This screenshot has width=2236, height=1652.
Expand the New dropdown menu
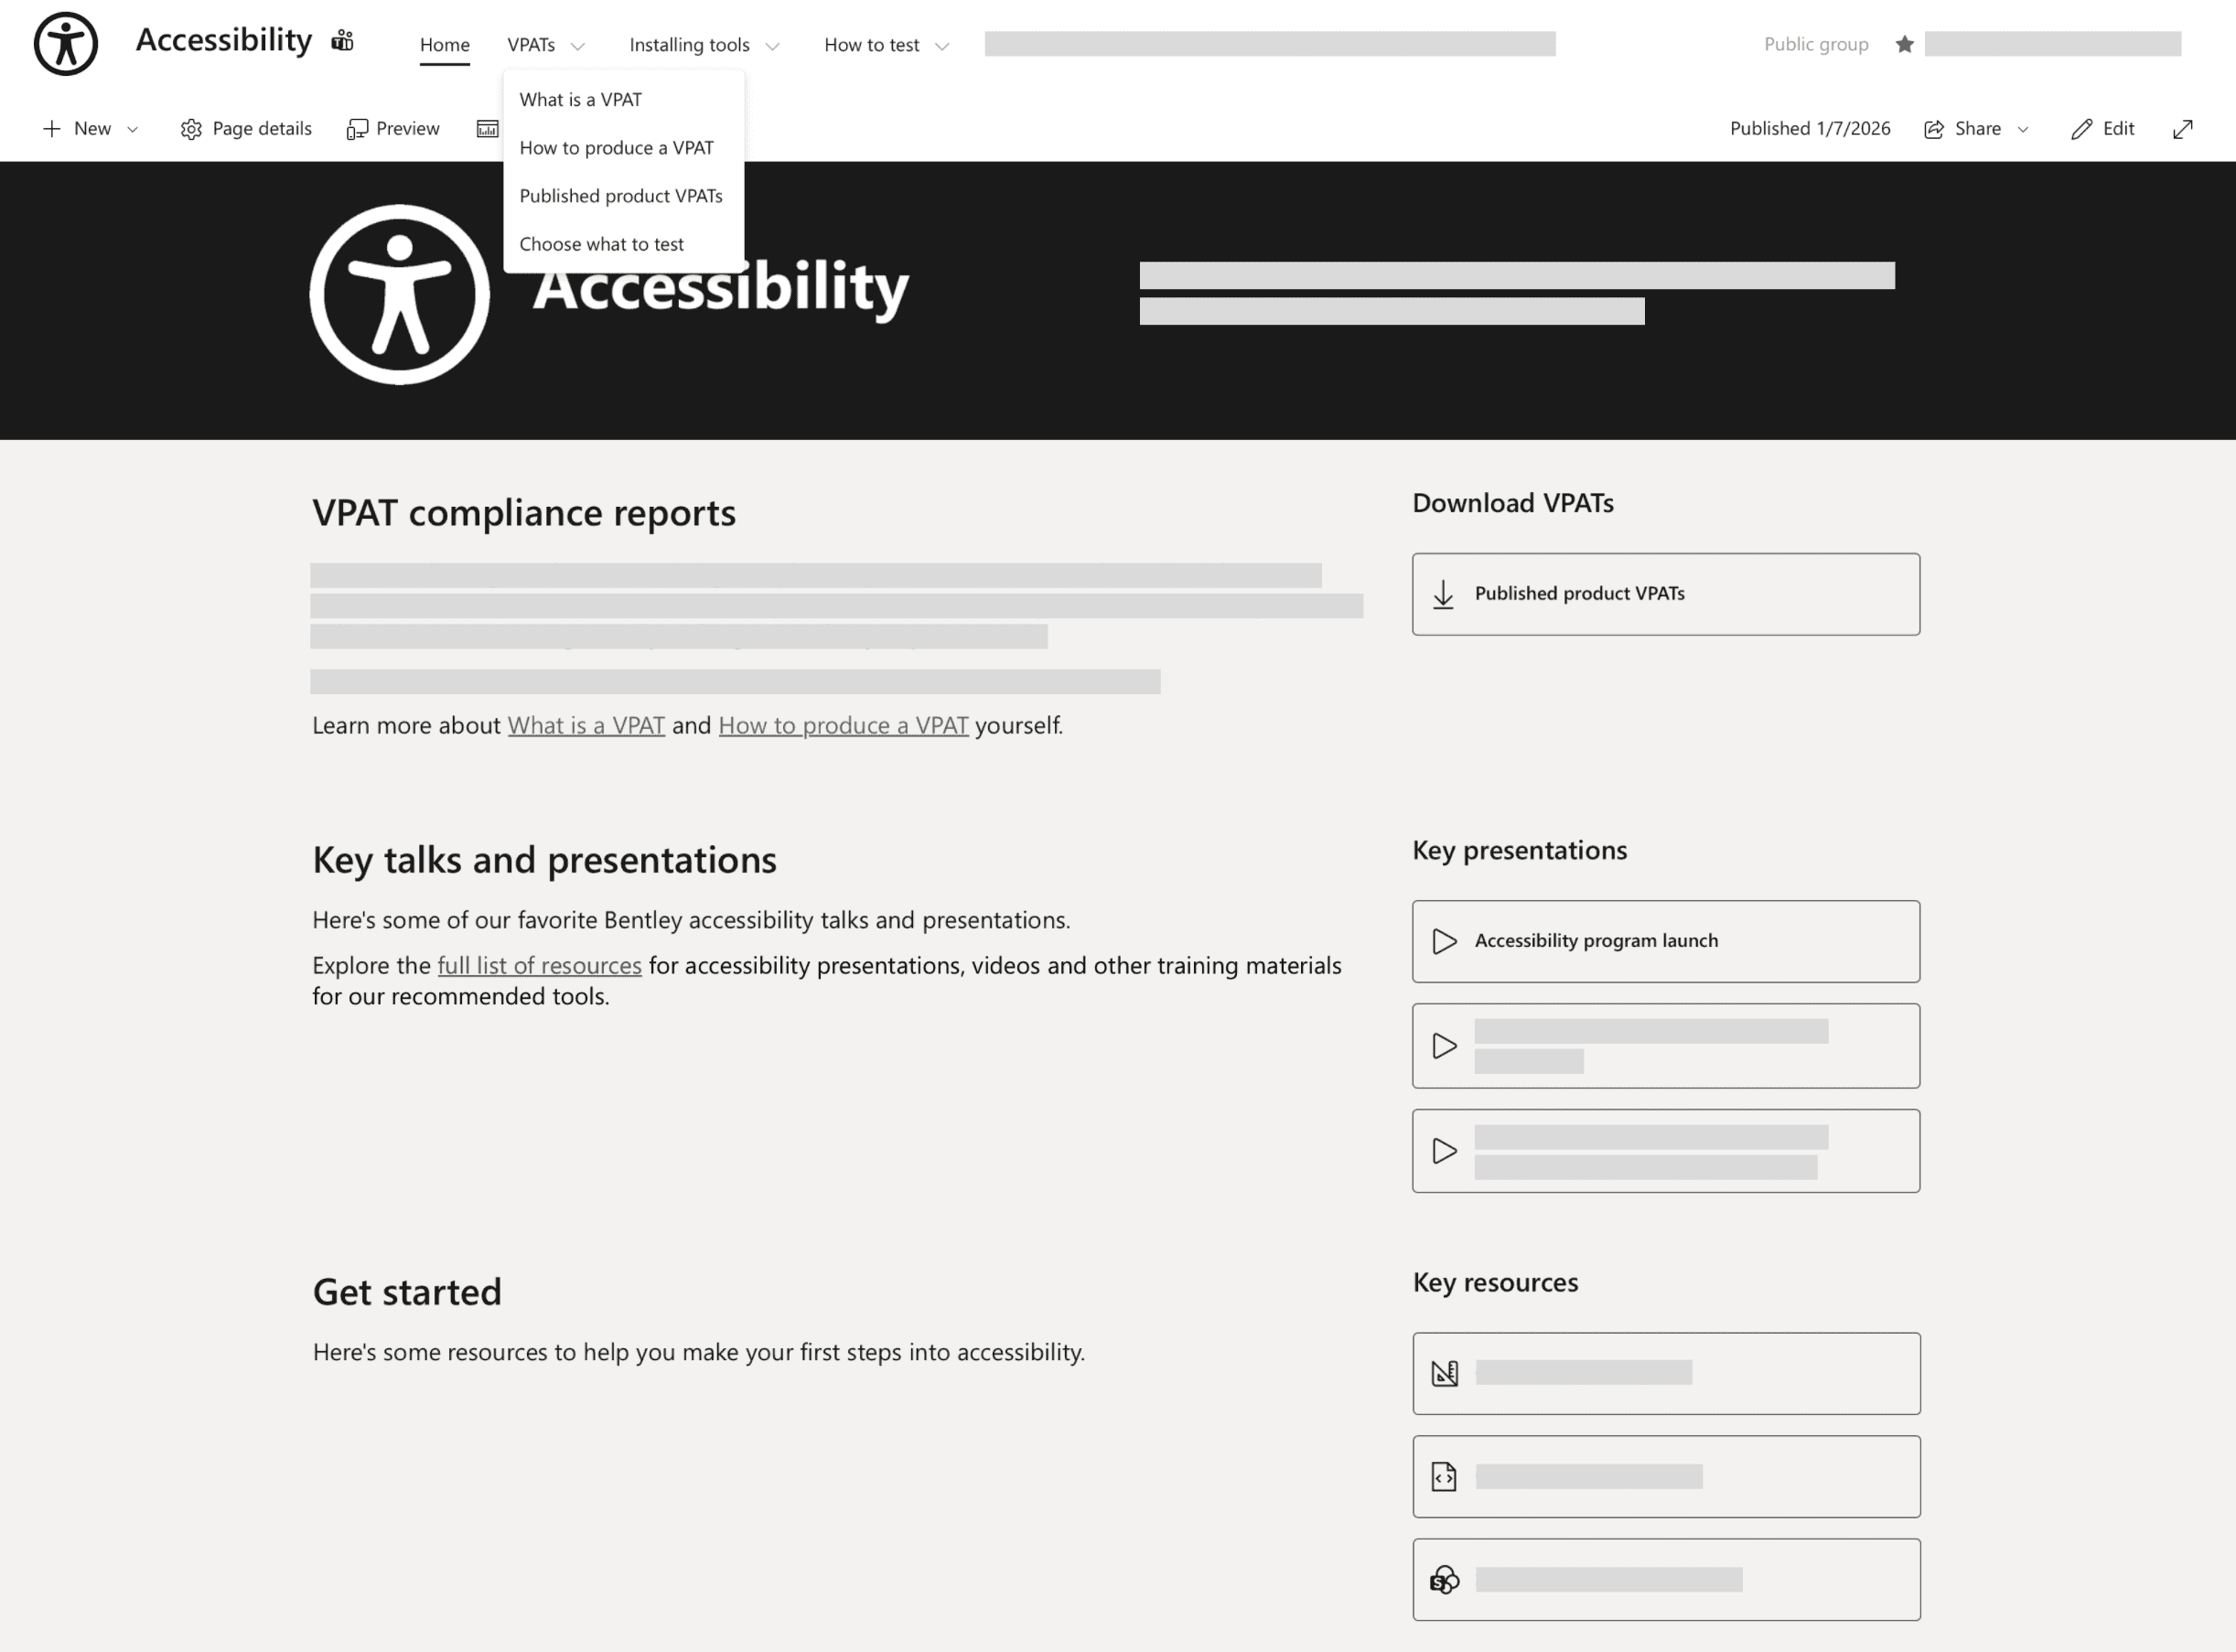pos(91,129)
